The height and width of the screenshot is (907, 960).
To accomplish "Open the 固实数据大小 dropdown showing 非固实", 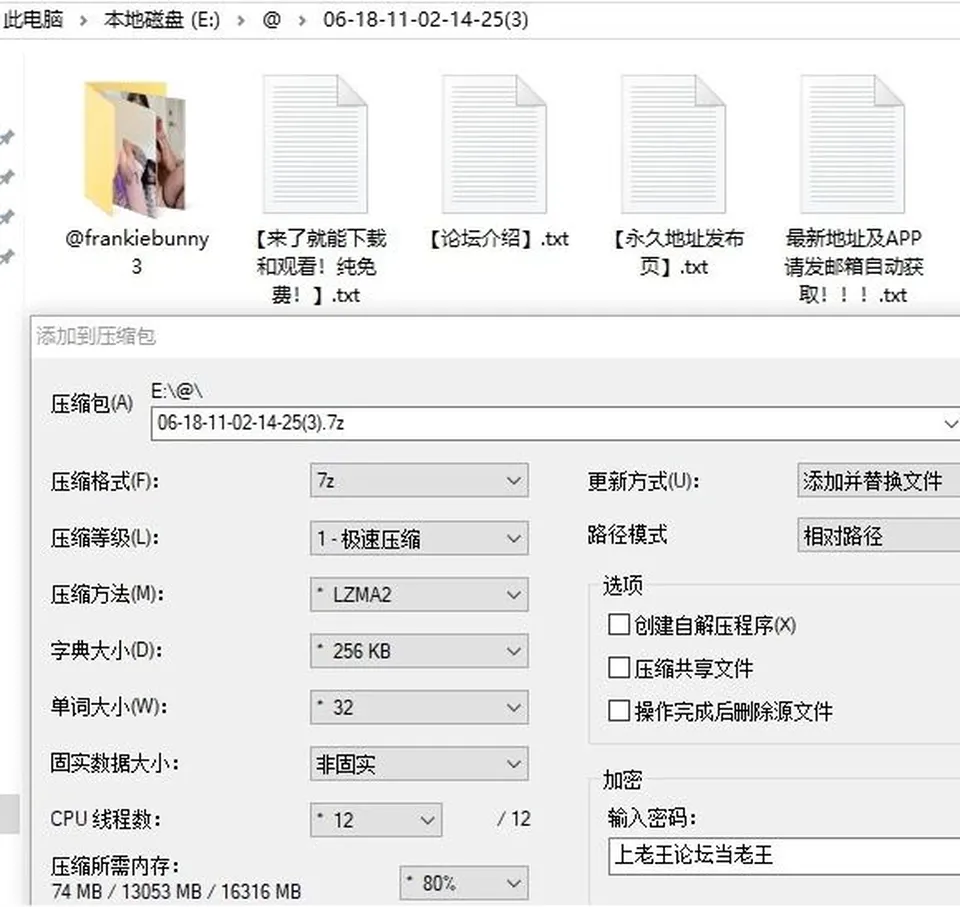I will coord(419,764).
